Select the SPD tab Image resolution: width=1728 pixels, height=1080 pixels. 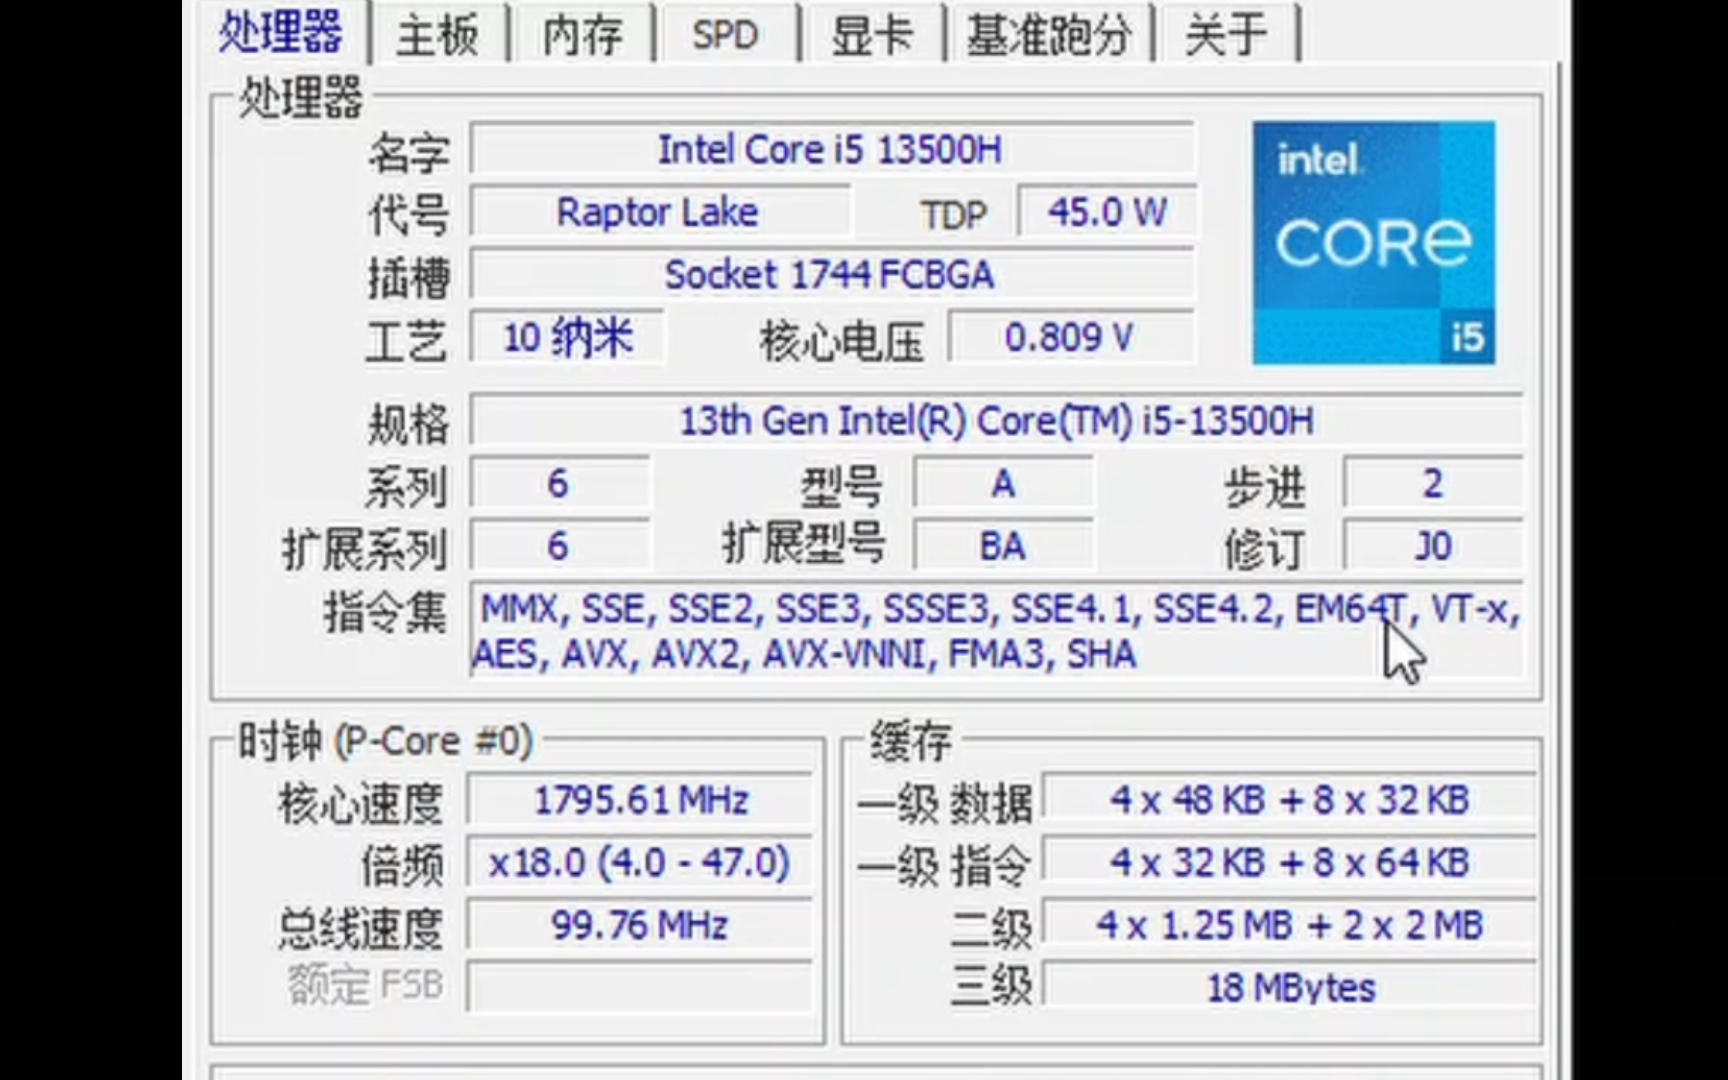[726, 36]
